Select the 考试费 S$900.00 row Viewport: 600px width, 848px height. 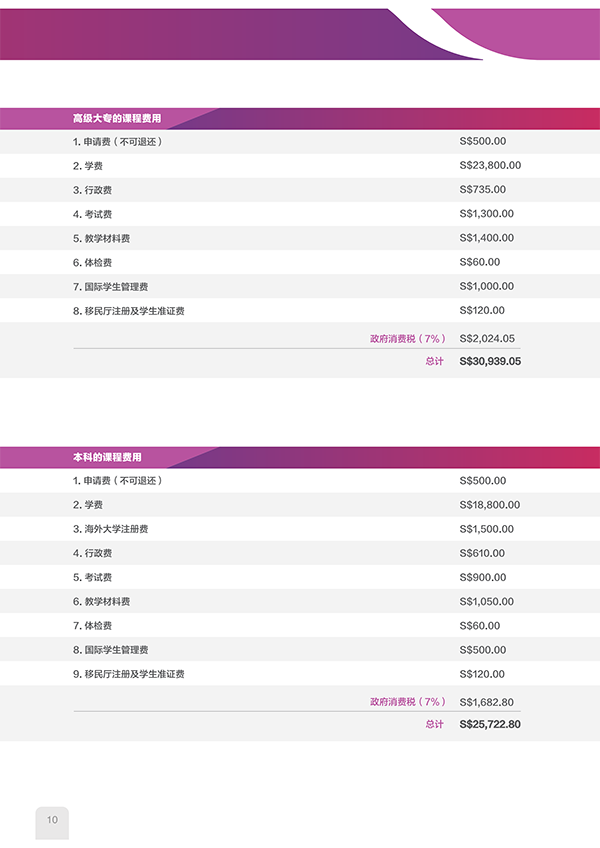pyautogui.click(x=300, y=577)
